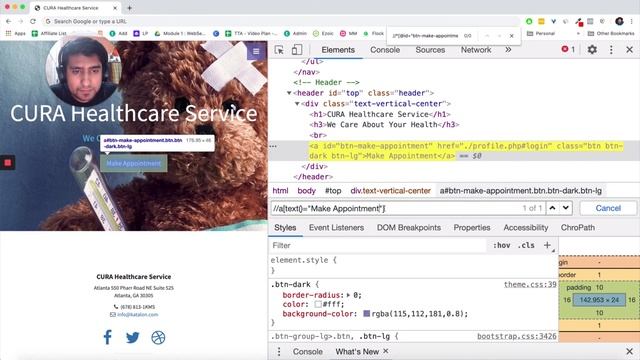Open the Chrome profile avatar
640x360 pixels.
[619, 21]
